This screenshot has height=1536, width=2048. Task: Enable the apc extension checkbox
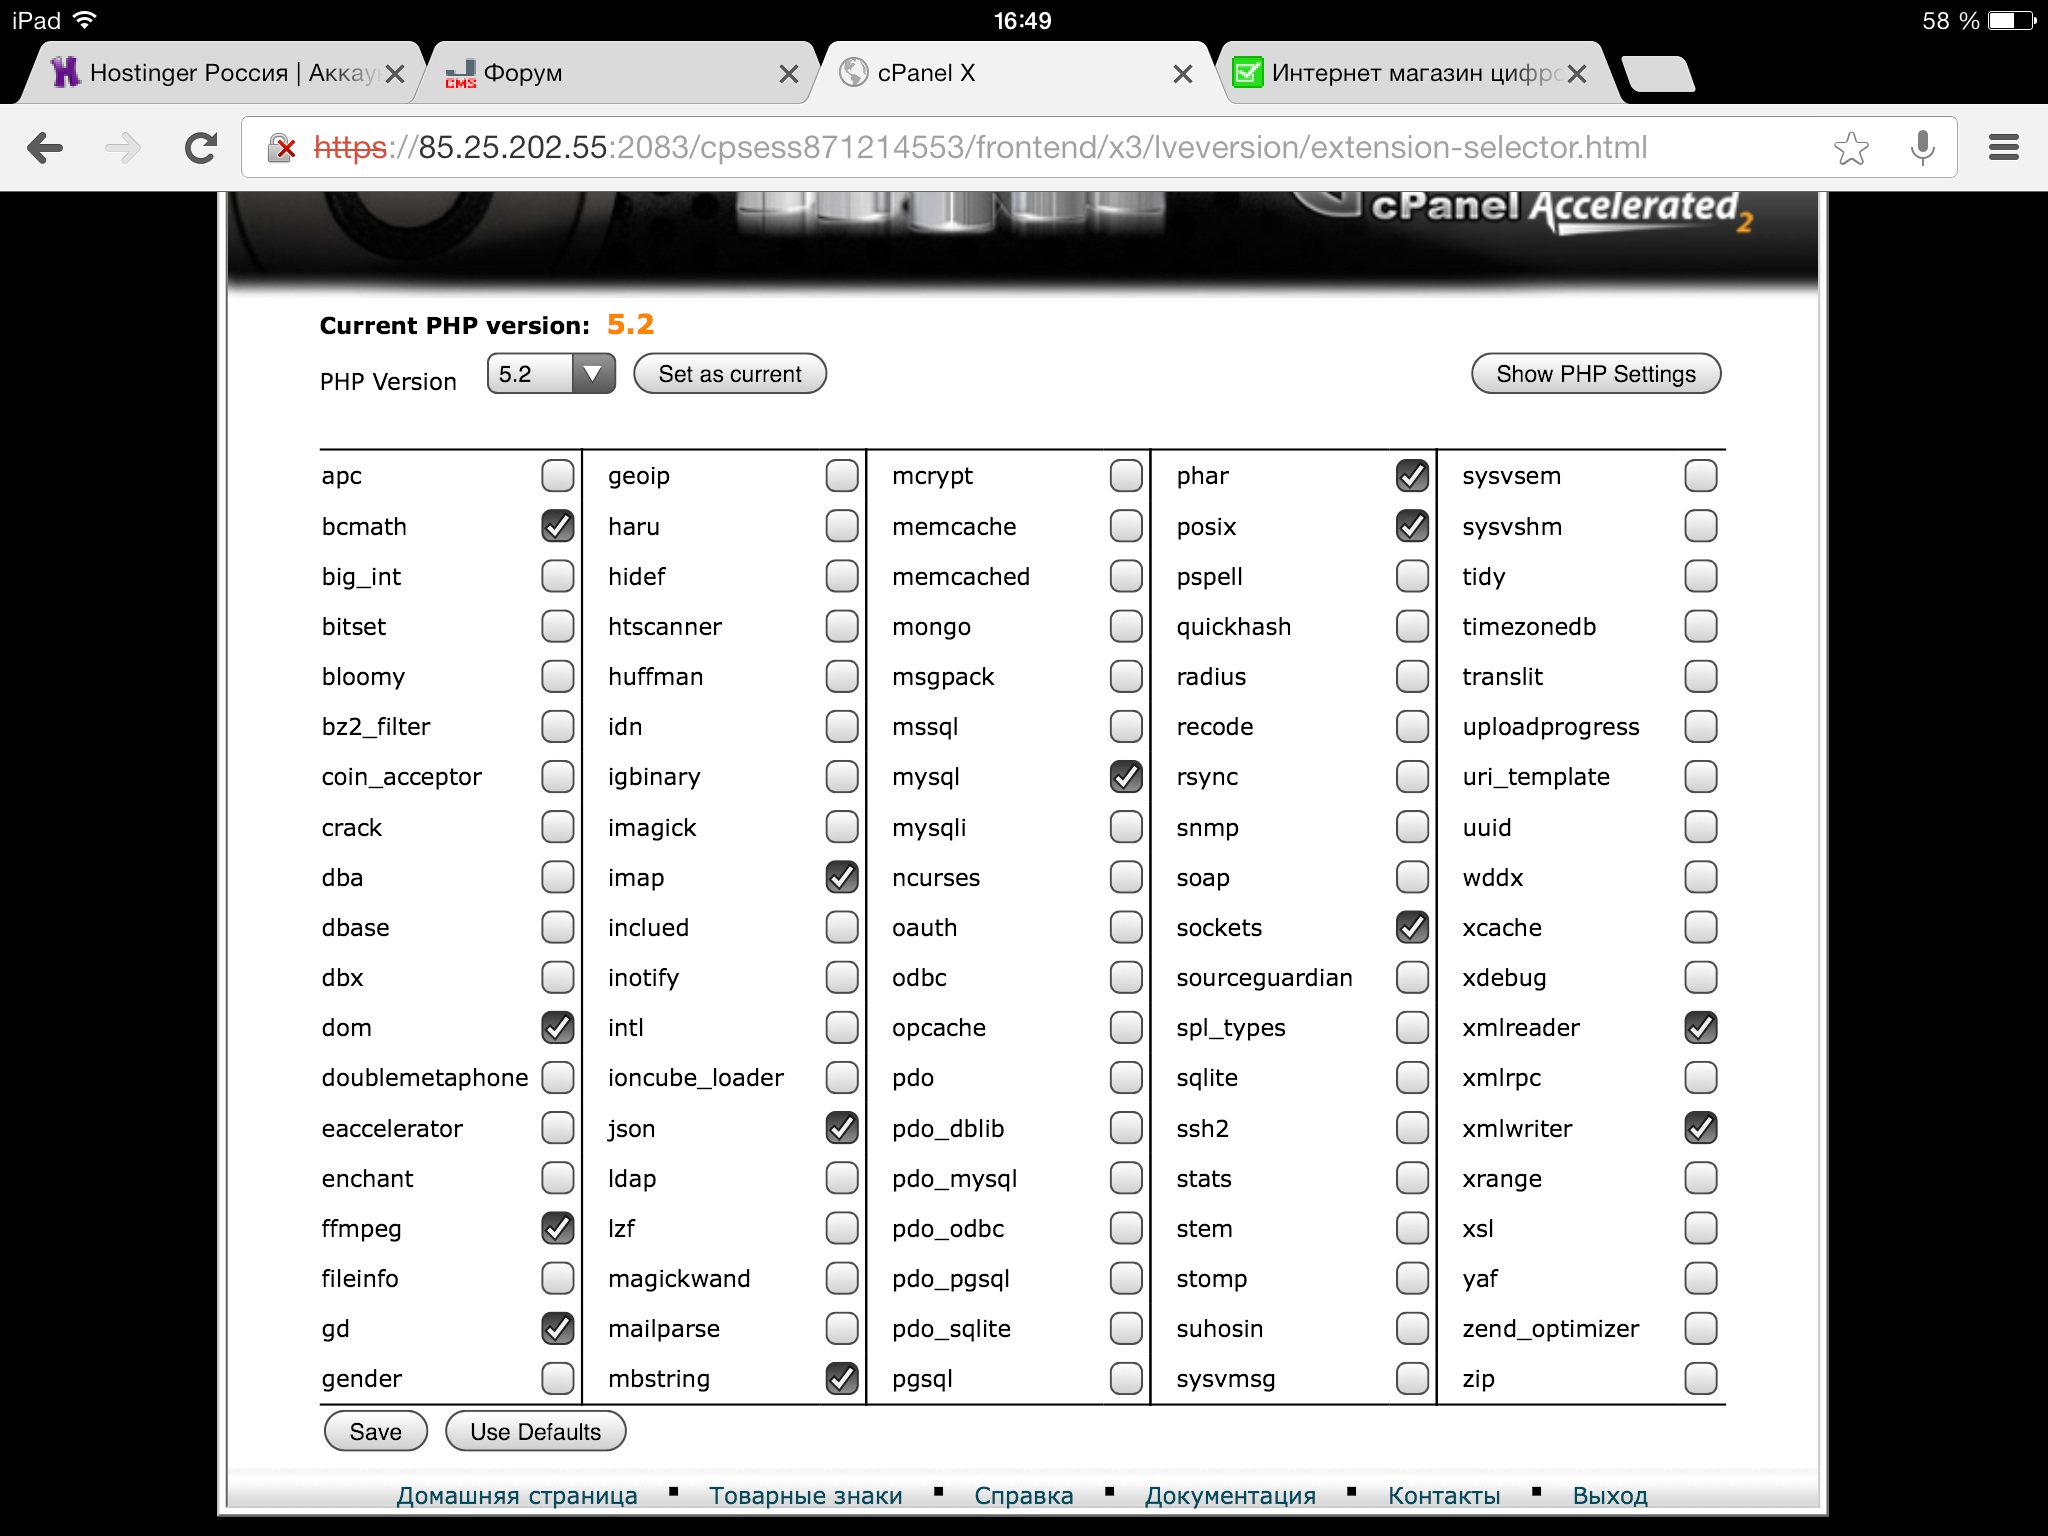[x=557, y=476]
